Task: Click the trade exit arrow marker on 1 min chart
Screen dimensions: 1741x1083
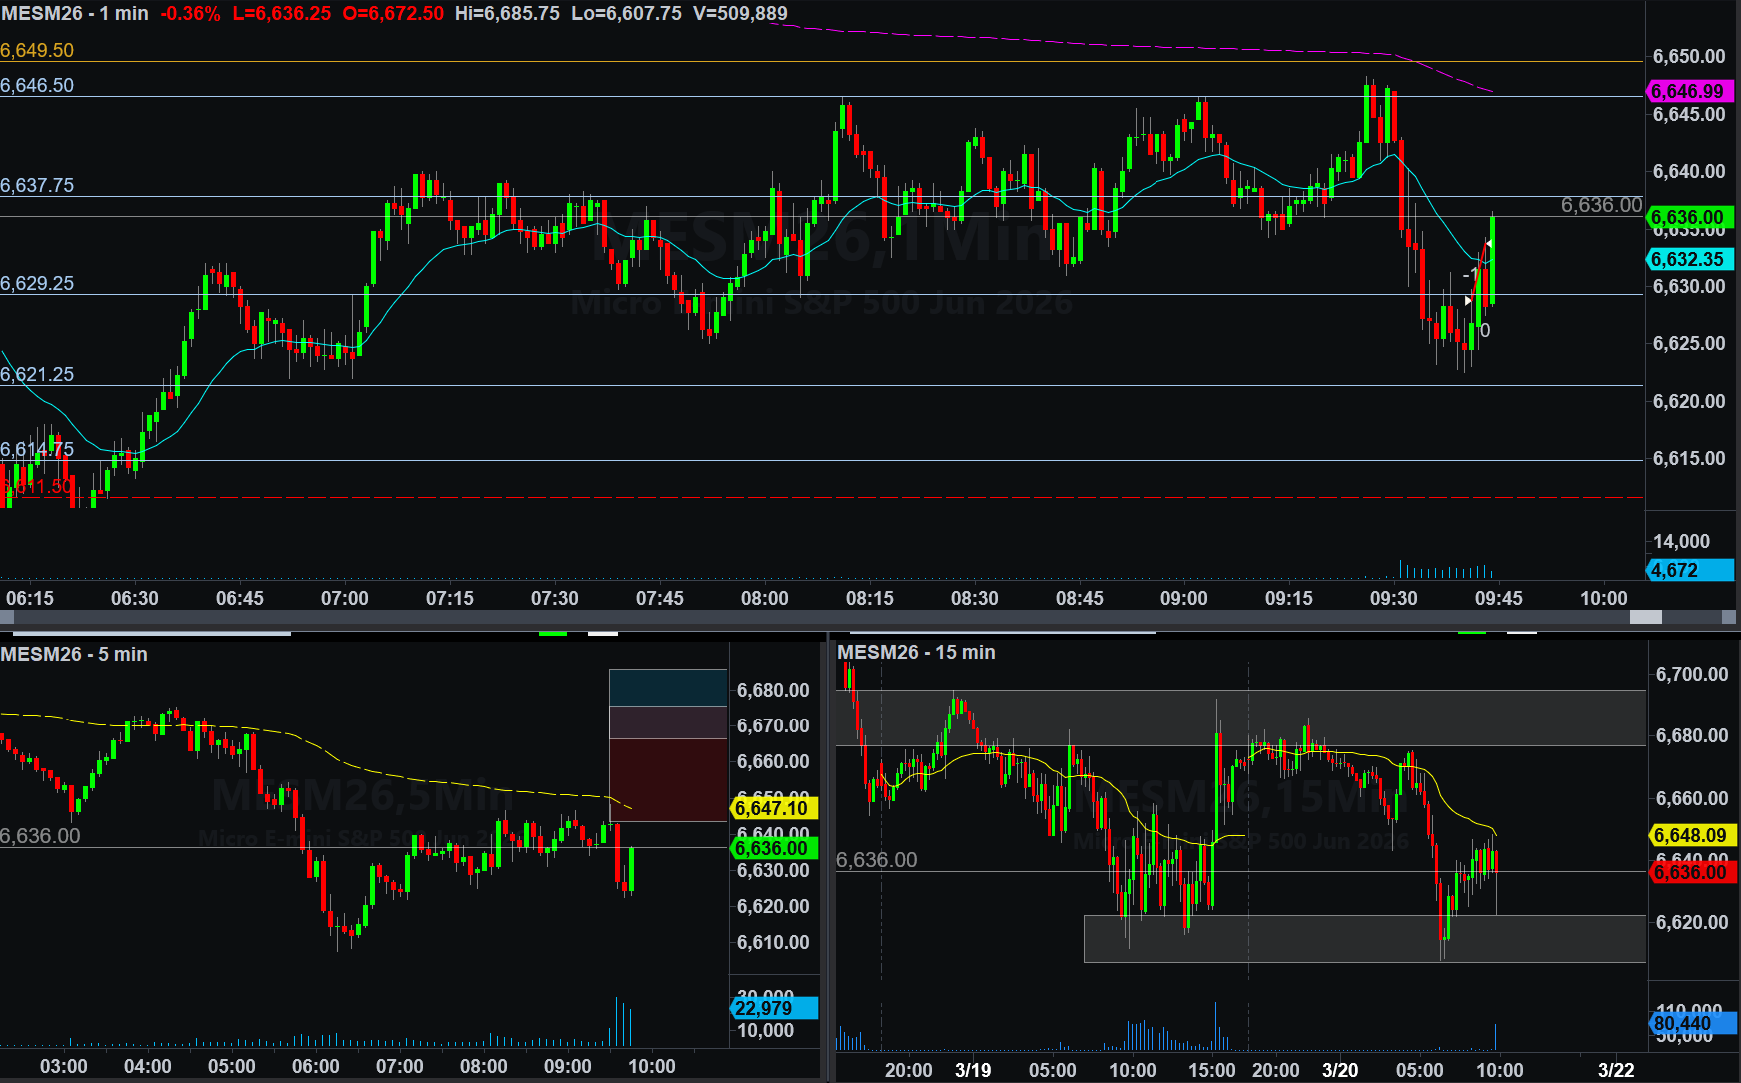Action: point(1489,244)
